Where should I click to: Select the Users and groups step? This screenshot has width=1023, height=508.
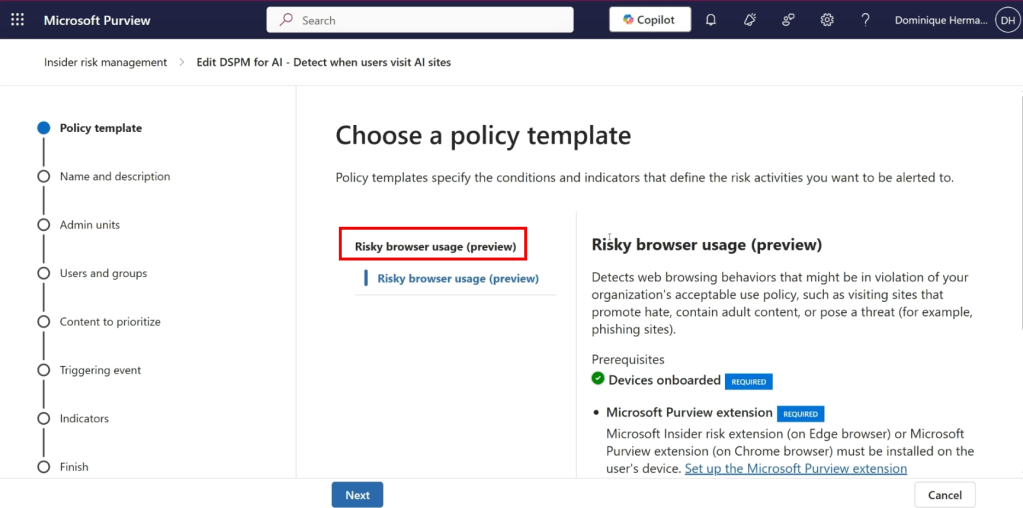click(x=103, y=274)
